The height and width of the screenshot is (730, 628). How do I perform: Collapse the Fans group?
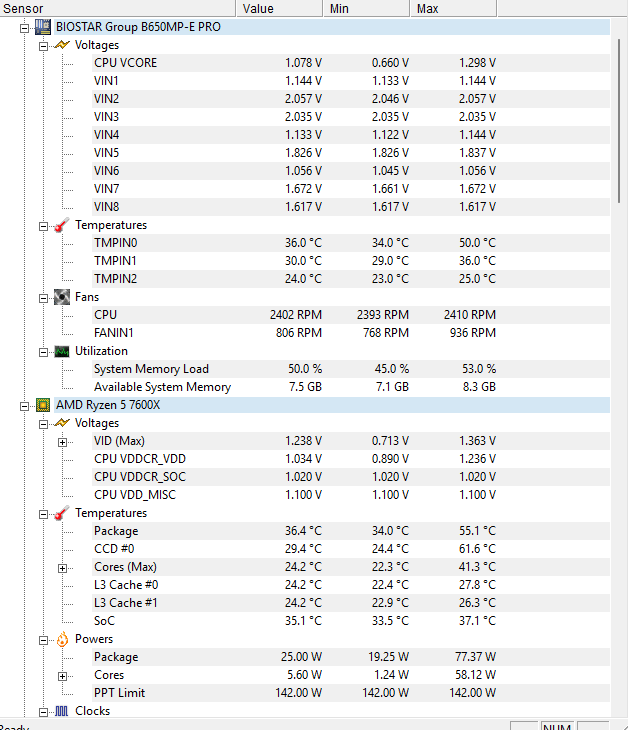[44, 297]
